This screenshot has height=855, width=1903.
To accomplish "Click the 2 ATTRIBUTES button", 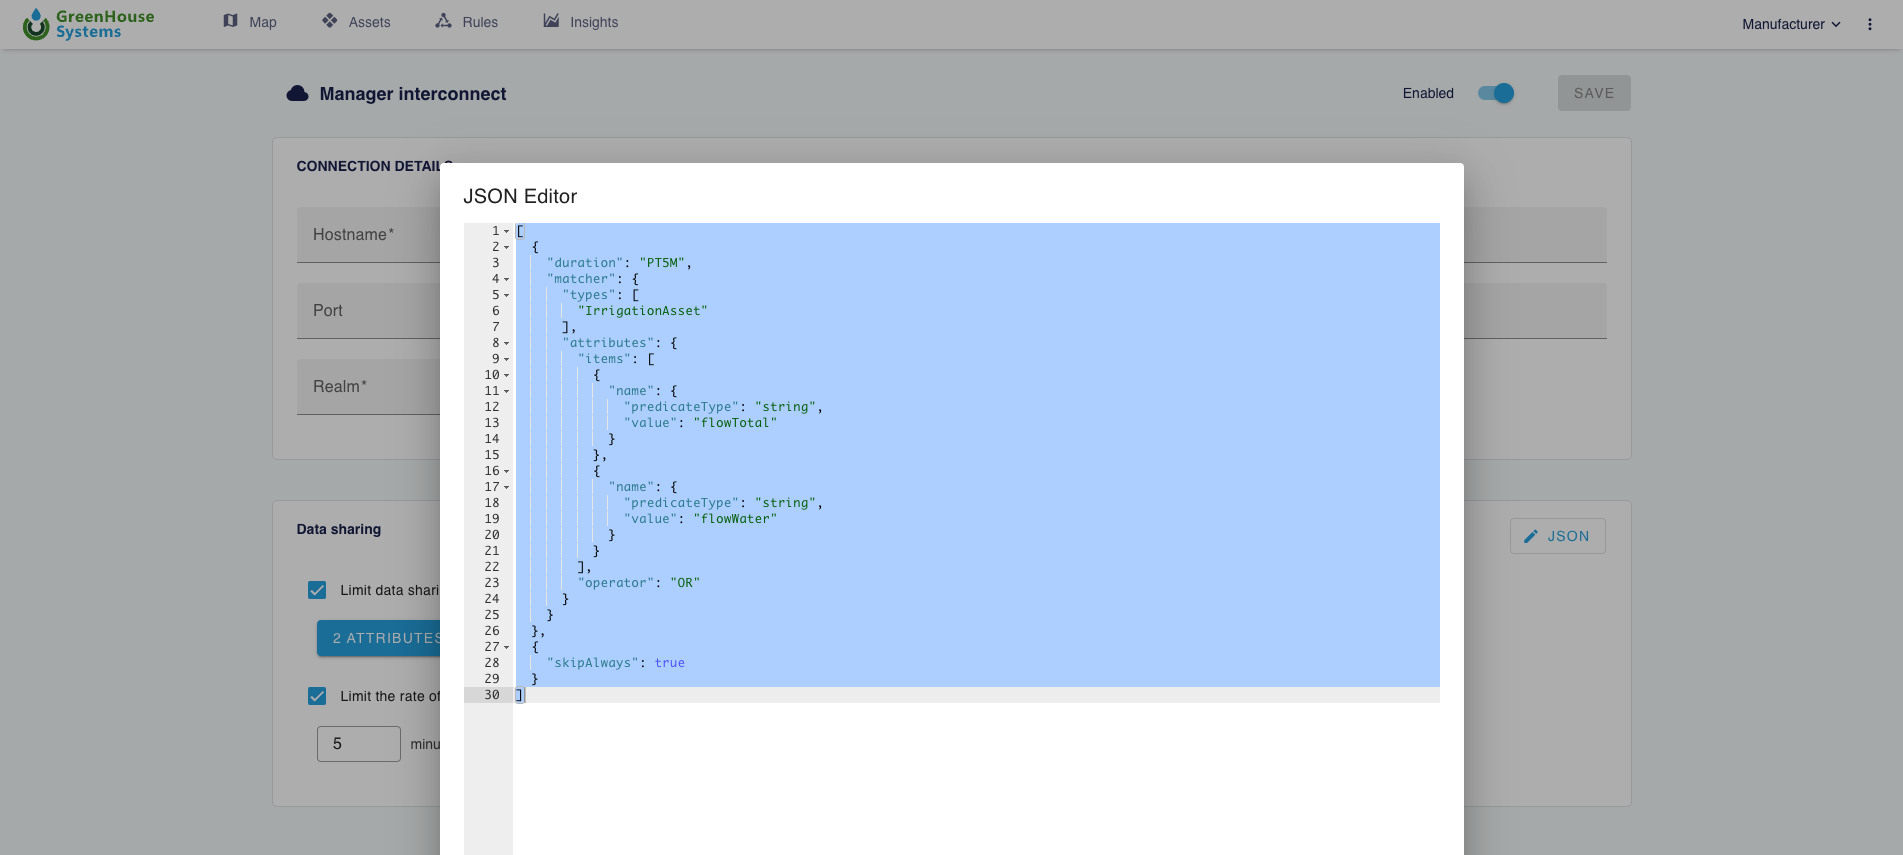I will 380,638.
